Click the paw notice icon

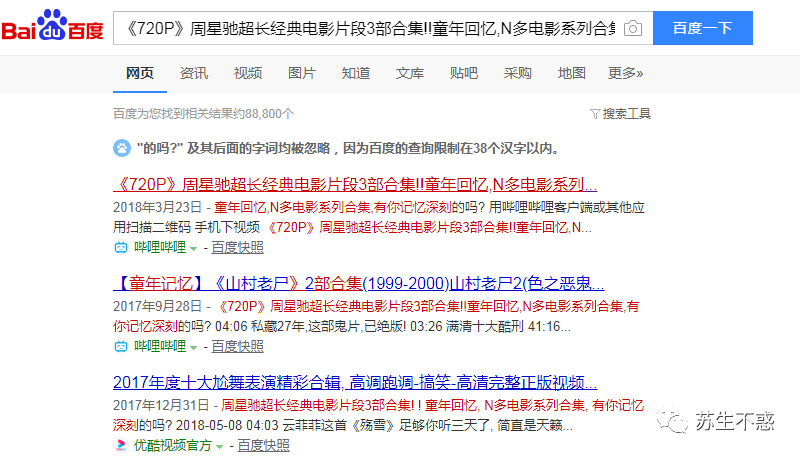(122, 148)
